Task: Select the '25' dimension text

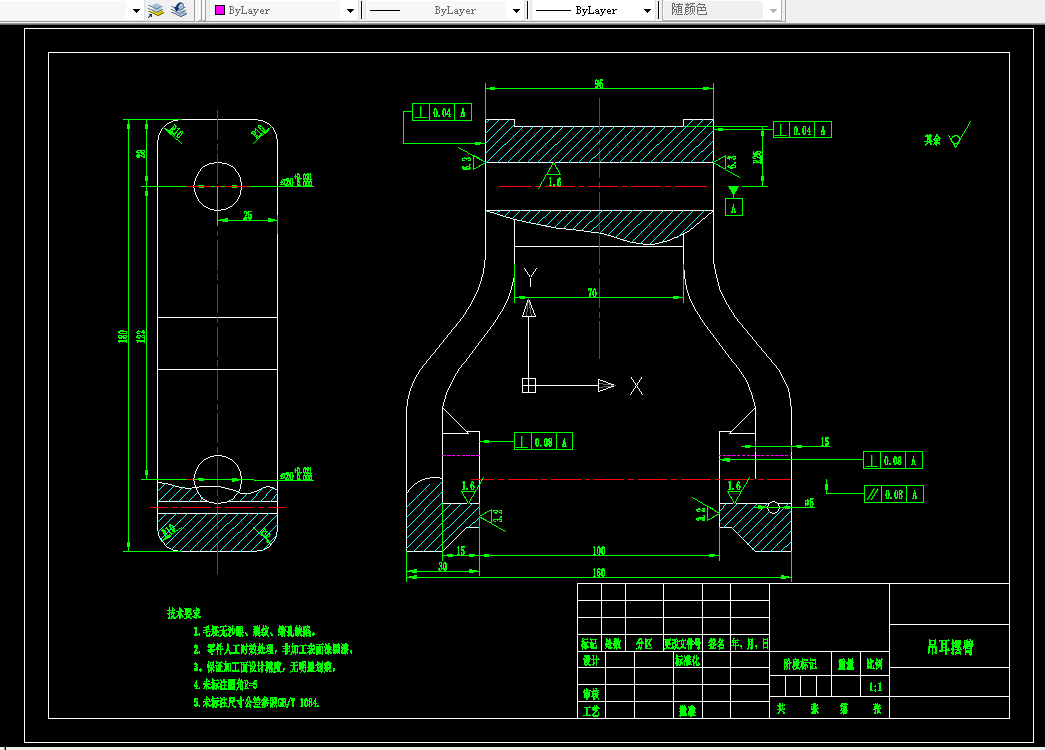Action: click(247, 215)
